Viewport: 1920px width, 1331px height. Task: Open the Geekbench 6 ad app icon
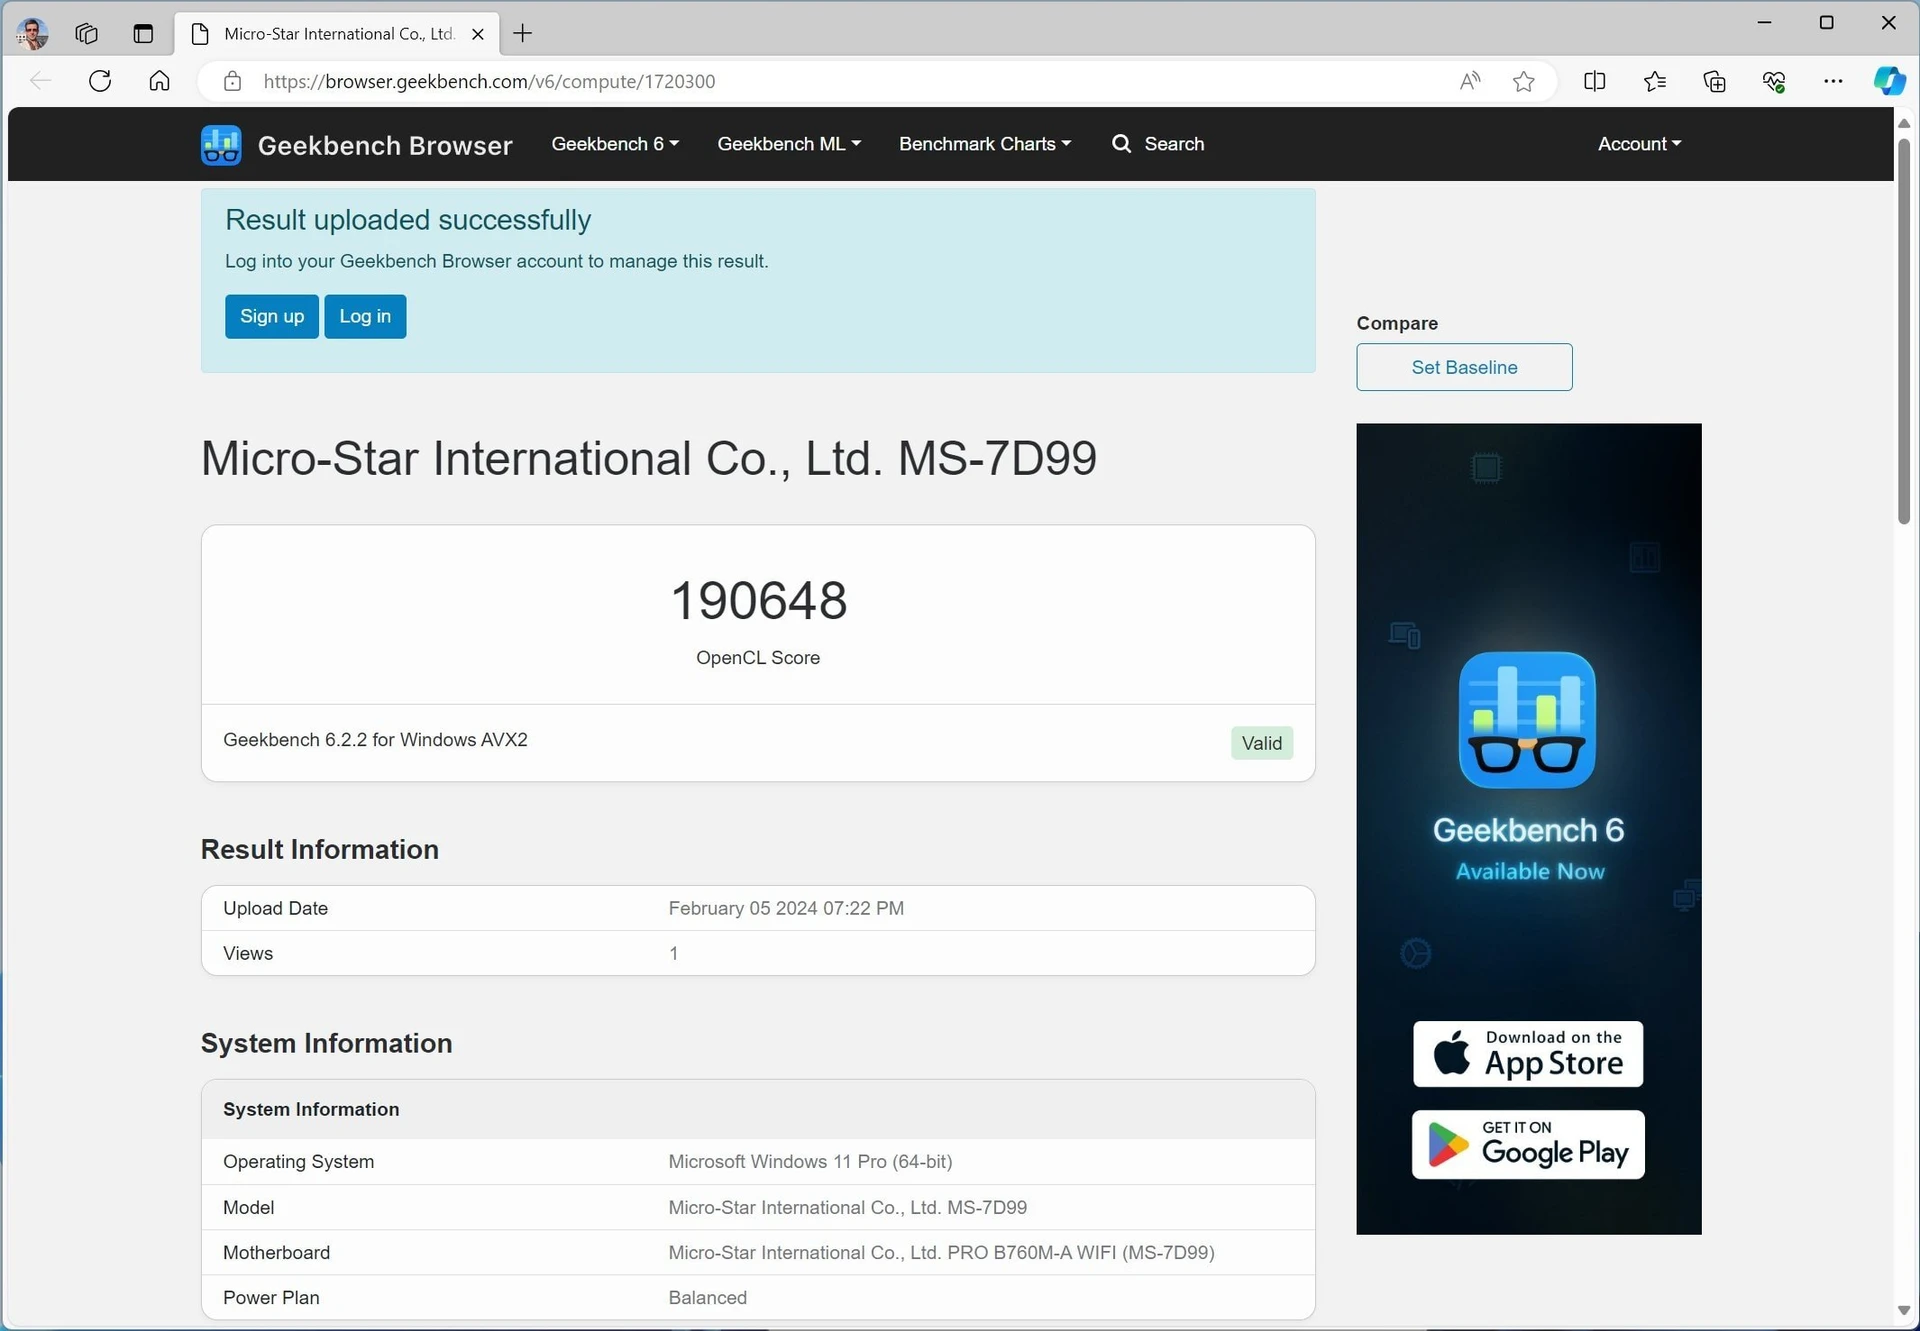[1527, 720]
